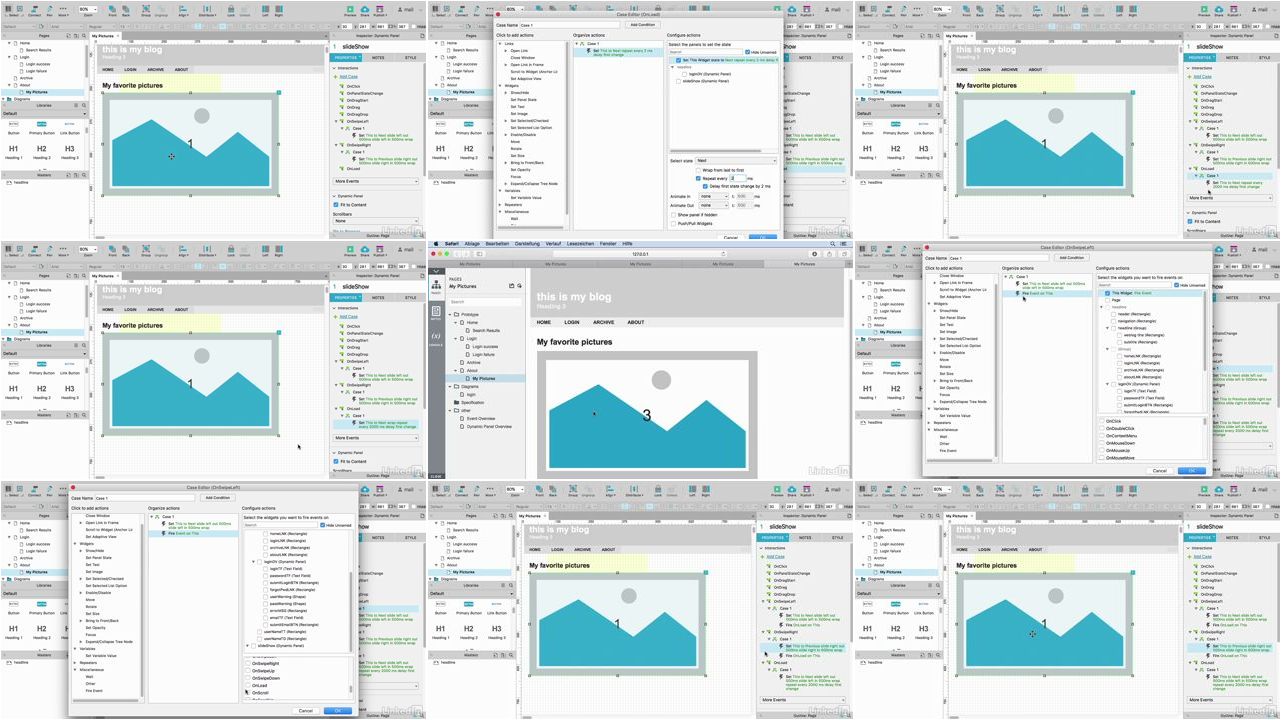Click horizontal scrollbar under OnLoad panels list

[x=716, y=151]
